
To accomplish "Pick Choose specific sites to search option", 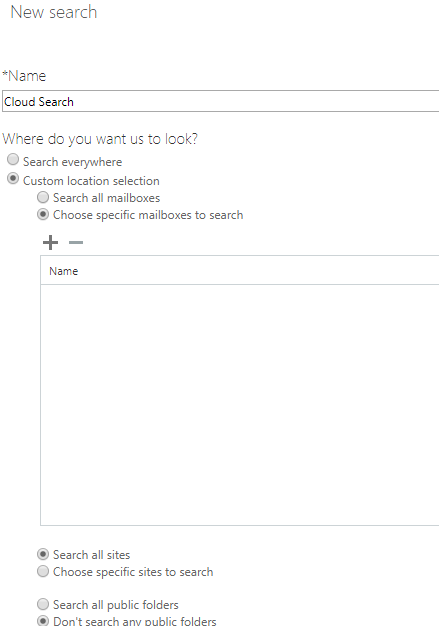I will (43, 571).
